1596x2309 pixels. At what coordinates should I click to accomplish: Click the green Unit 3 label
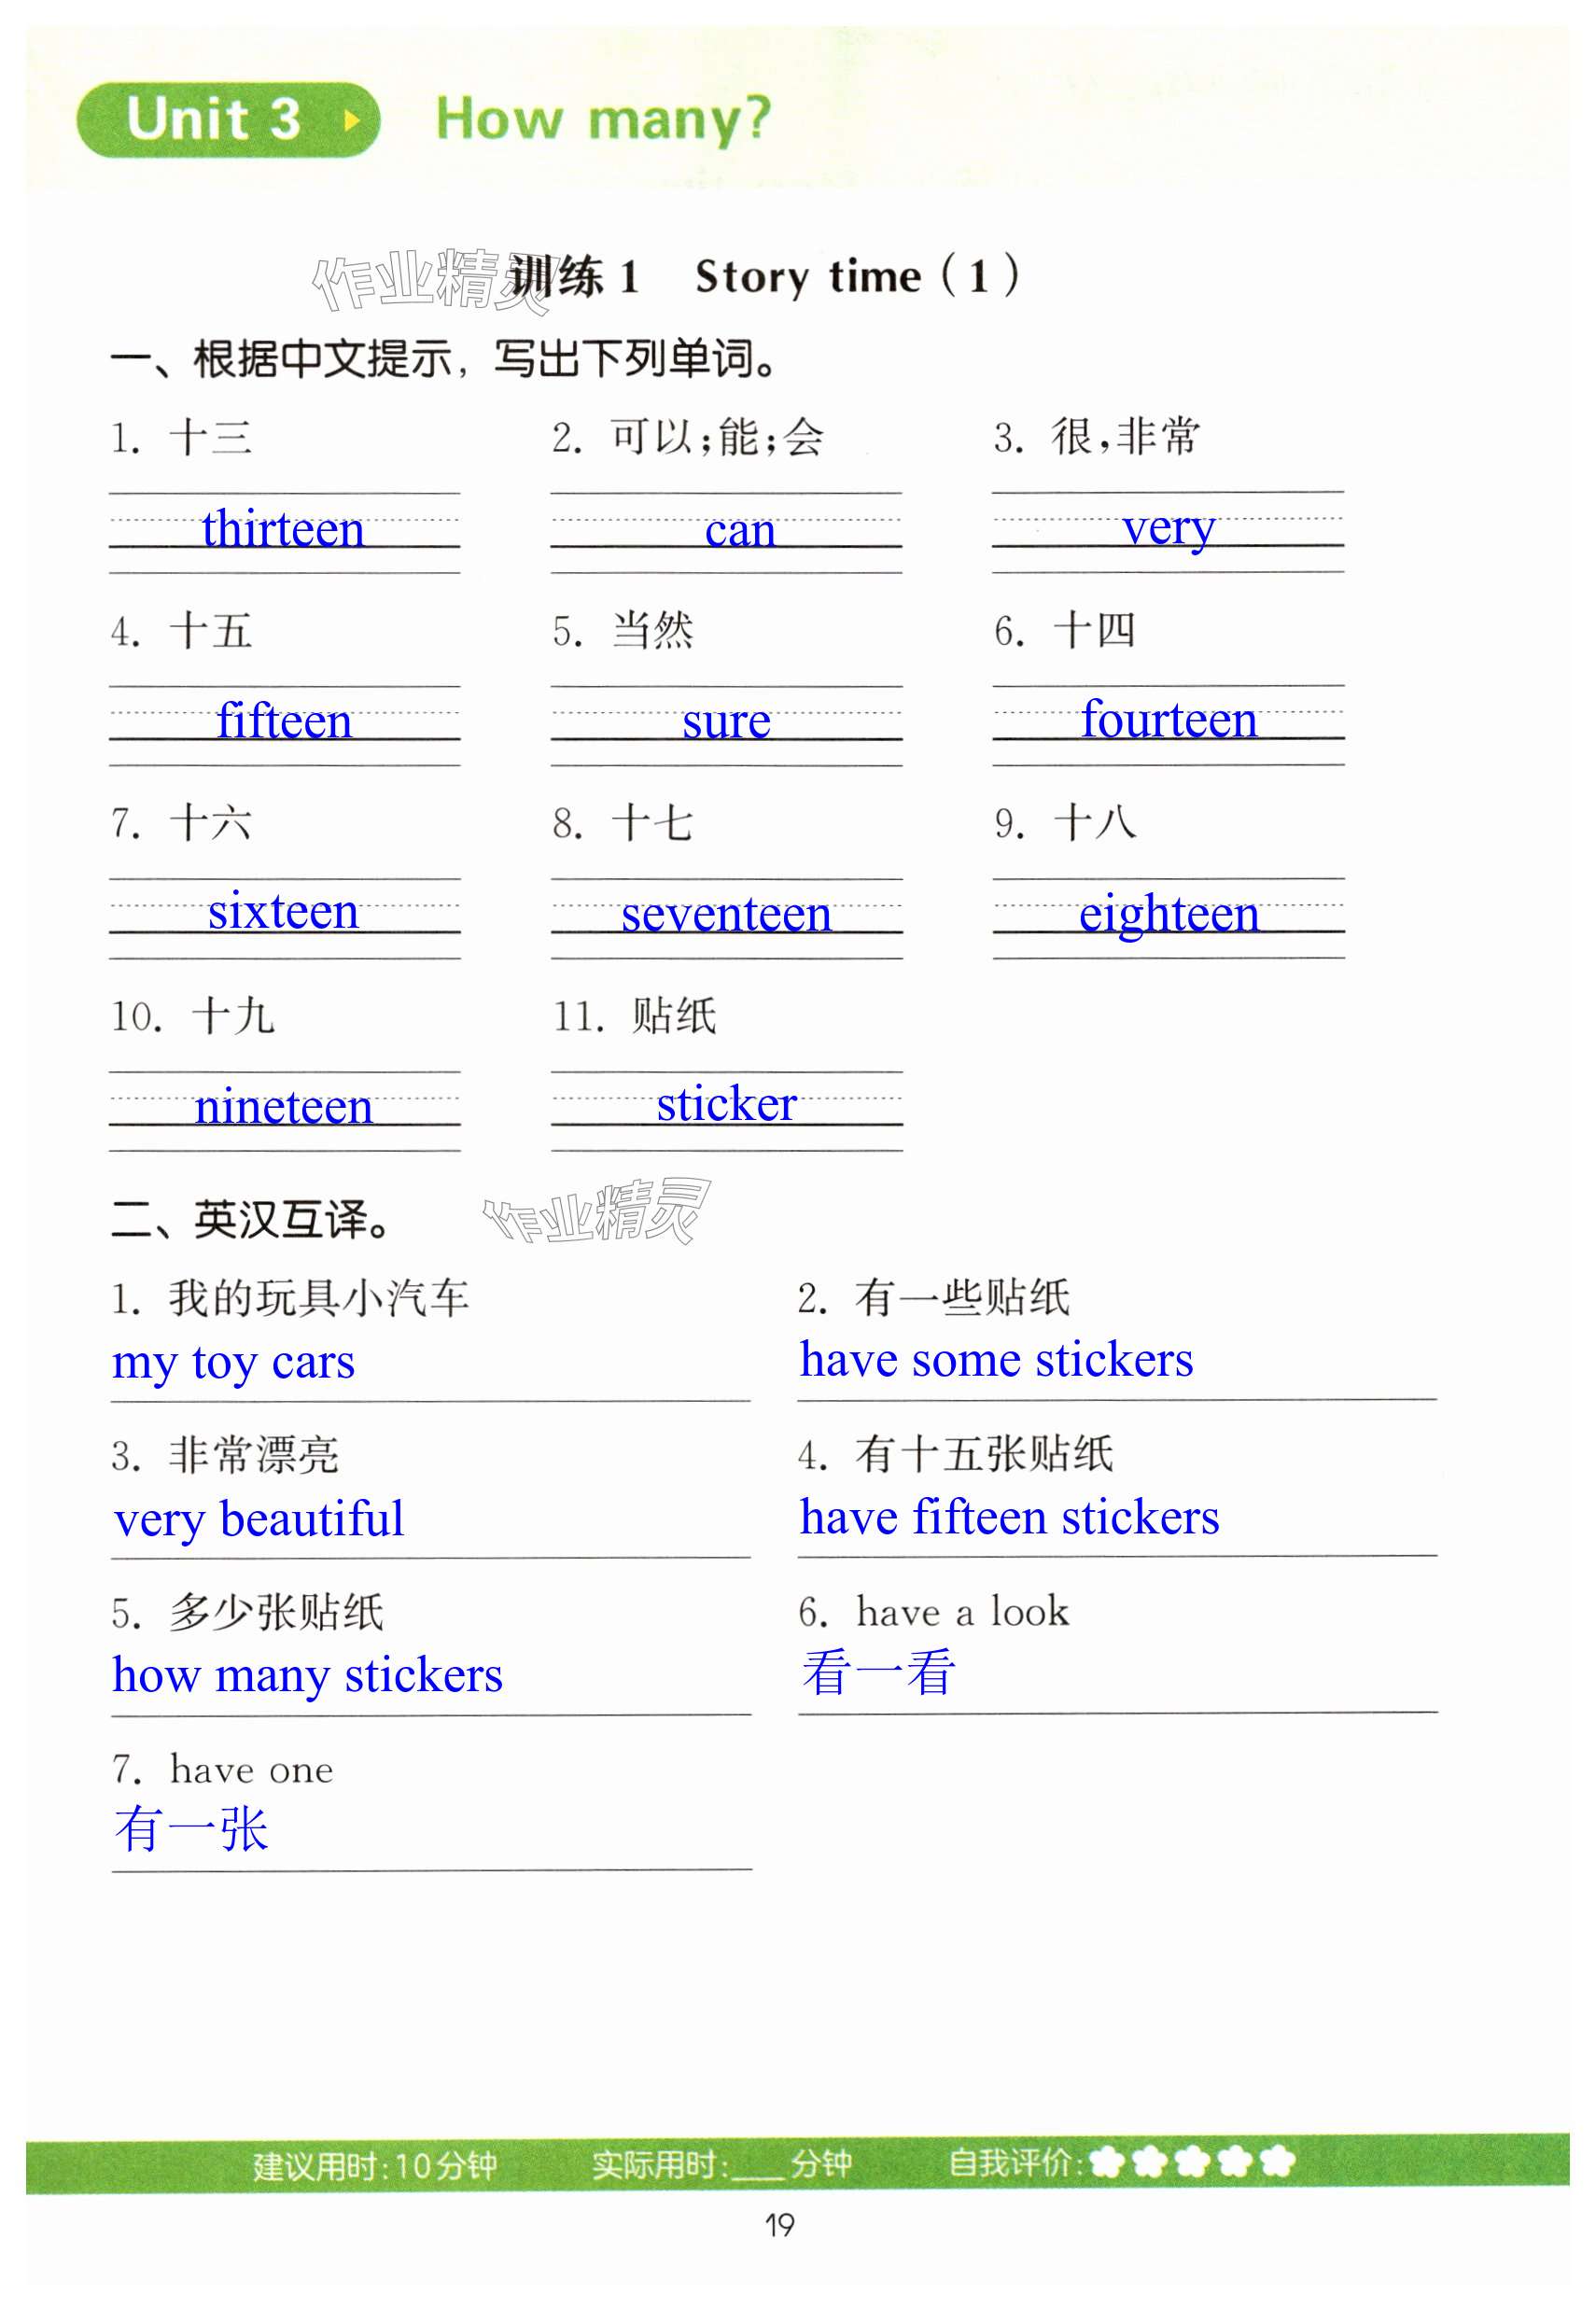tap(213, 120)
